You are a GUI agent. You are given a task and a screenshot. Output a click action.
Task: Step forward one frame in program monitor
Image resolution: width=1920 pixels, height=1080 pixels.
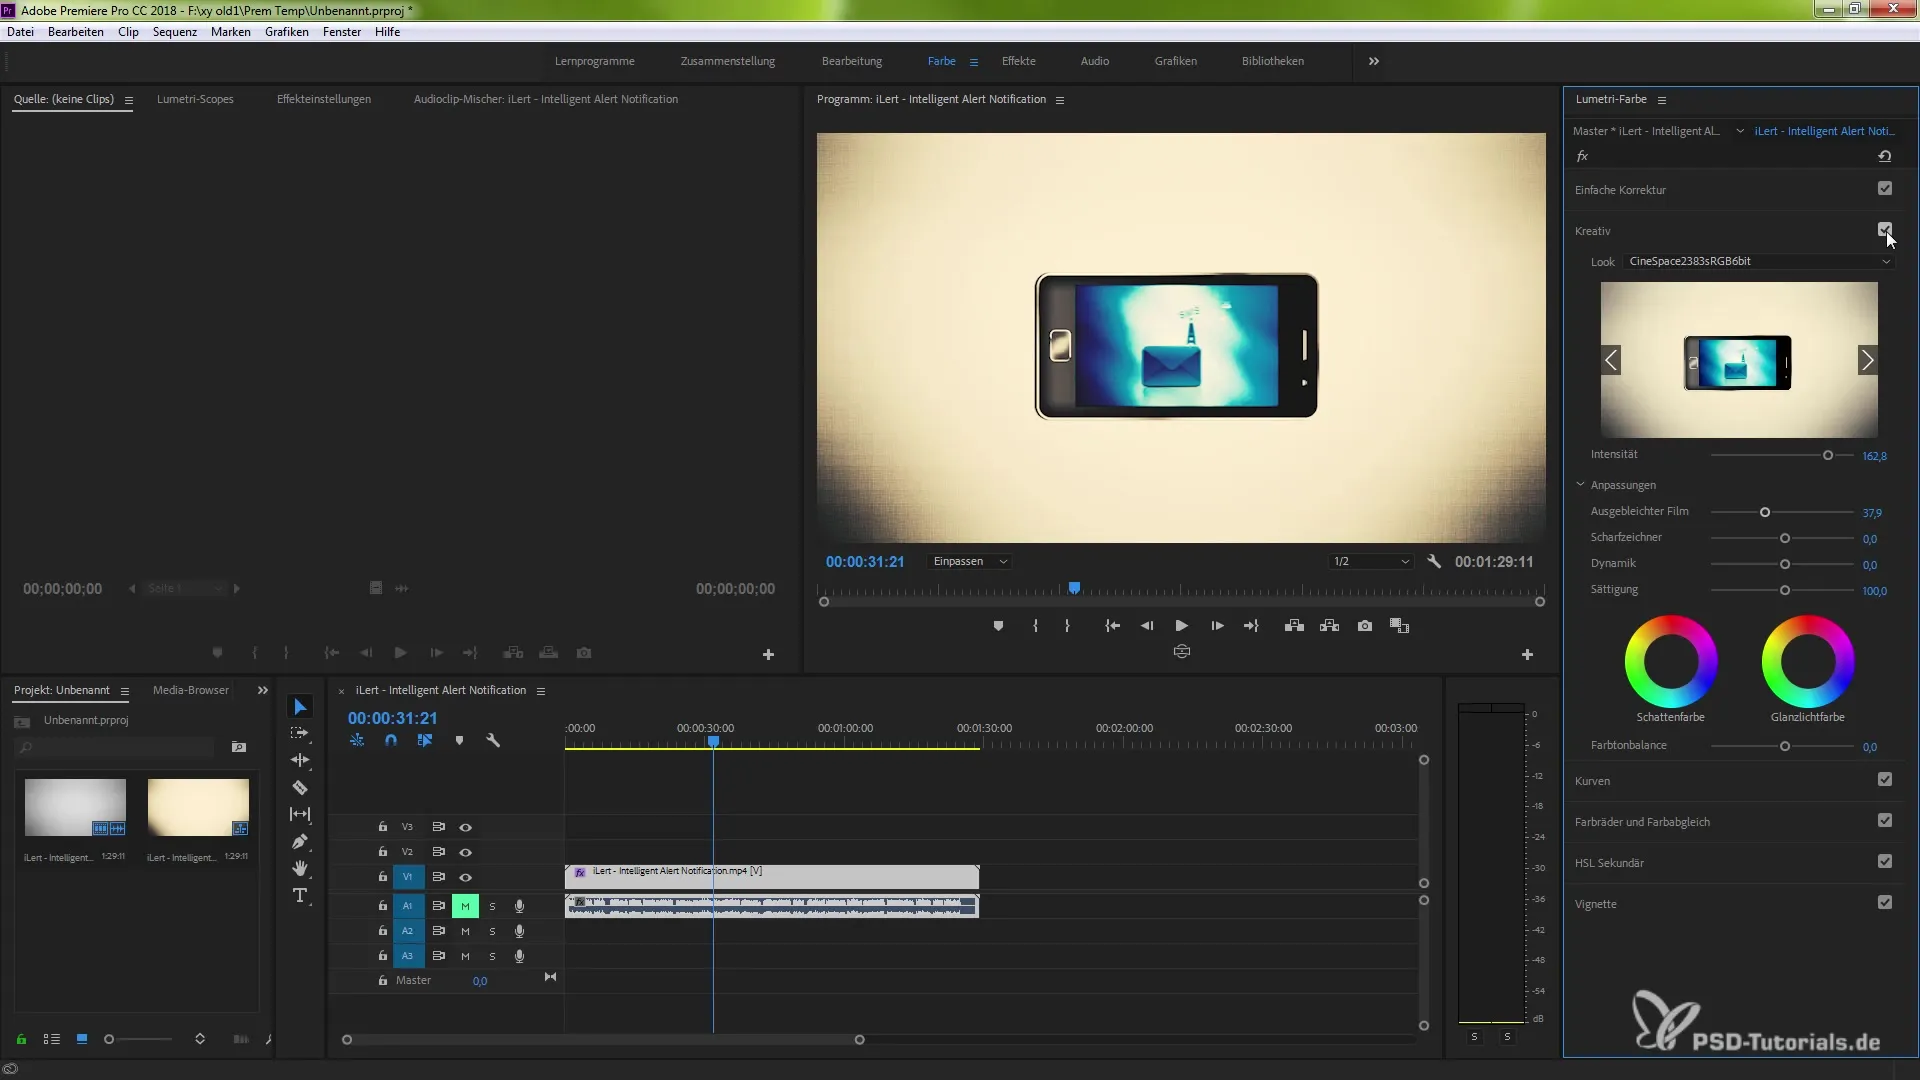tap(1217, 626)
